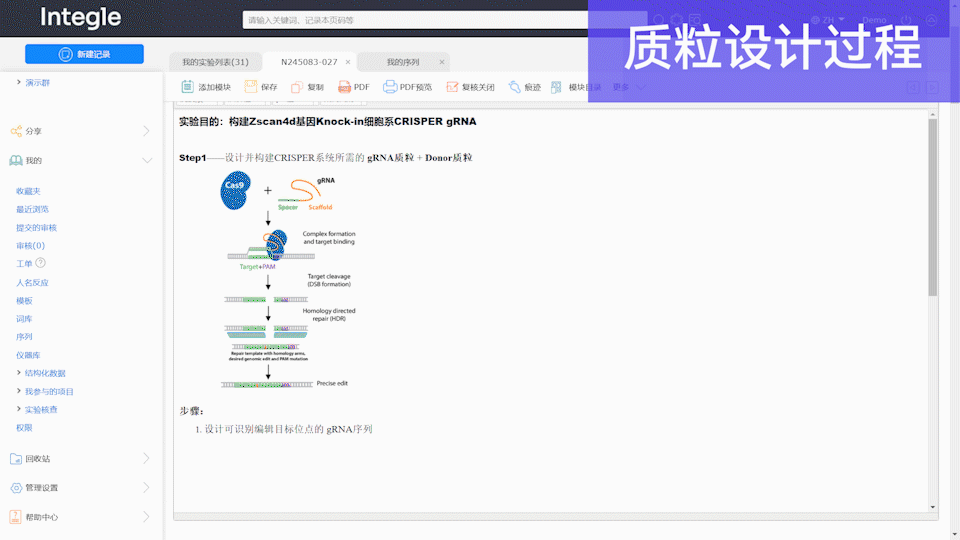Click the 工单 help question icon
960x540 pixels.
(x=40, y=263)
